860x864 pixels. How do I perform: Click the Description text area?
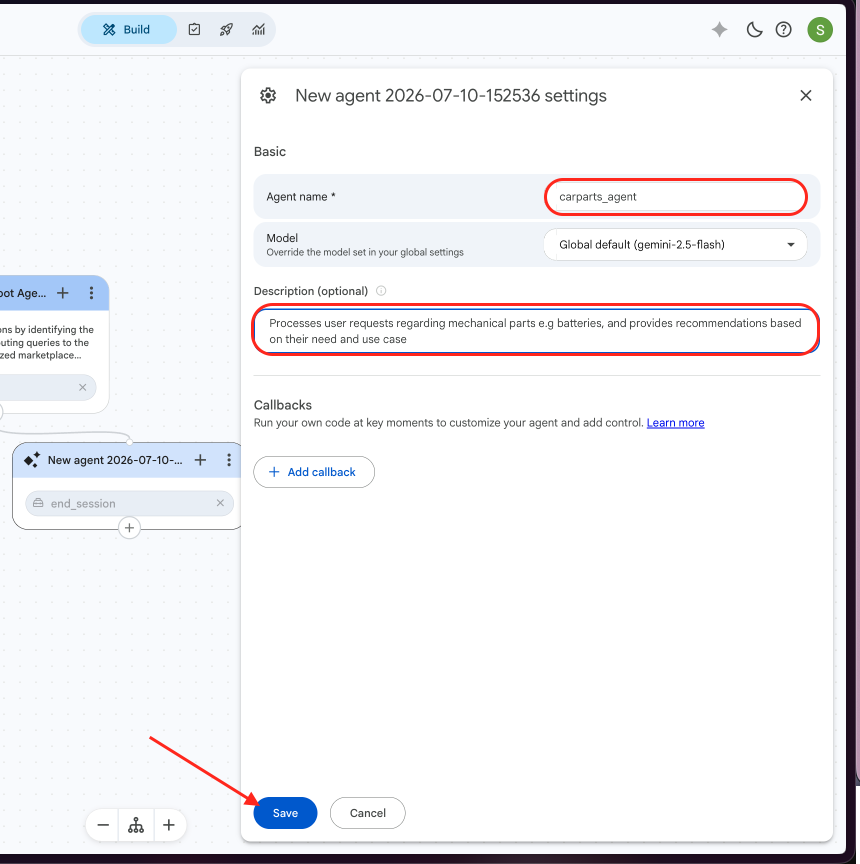pos(536,331)
